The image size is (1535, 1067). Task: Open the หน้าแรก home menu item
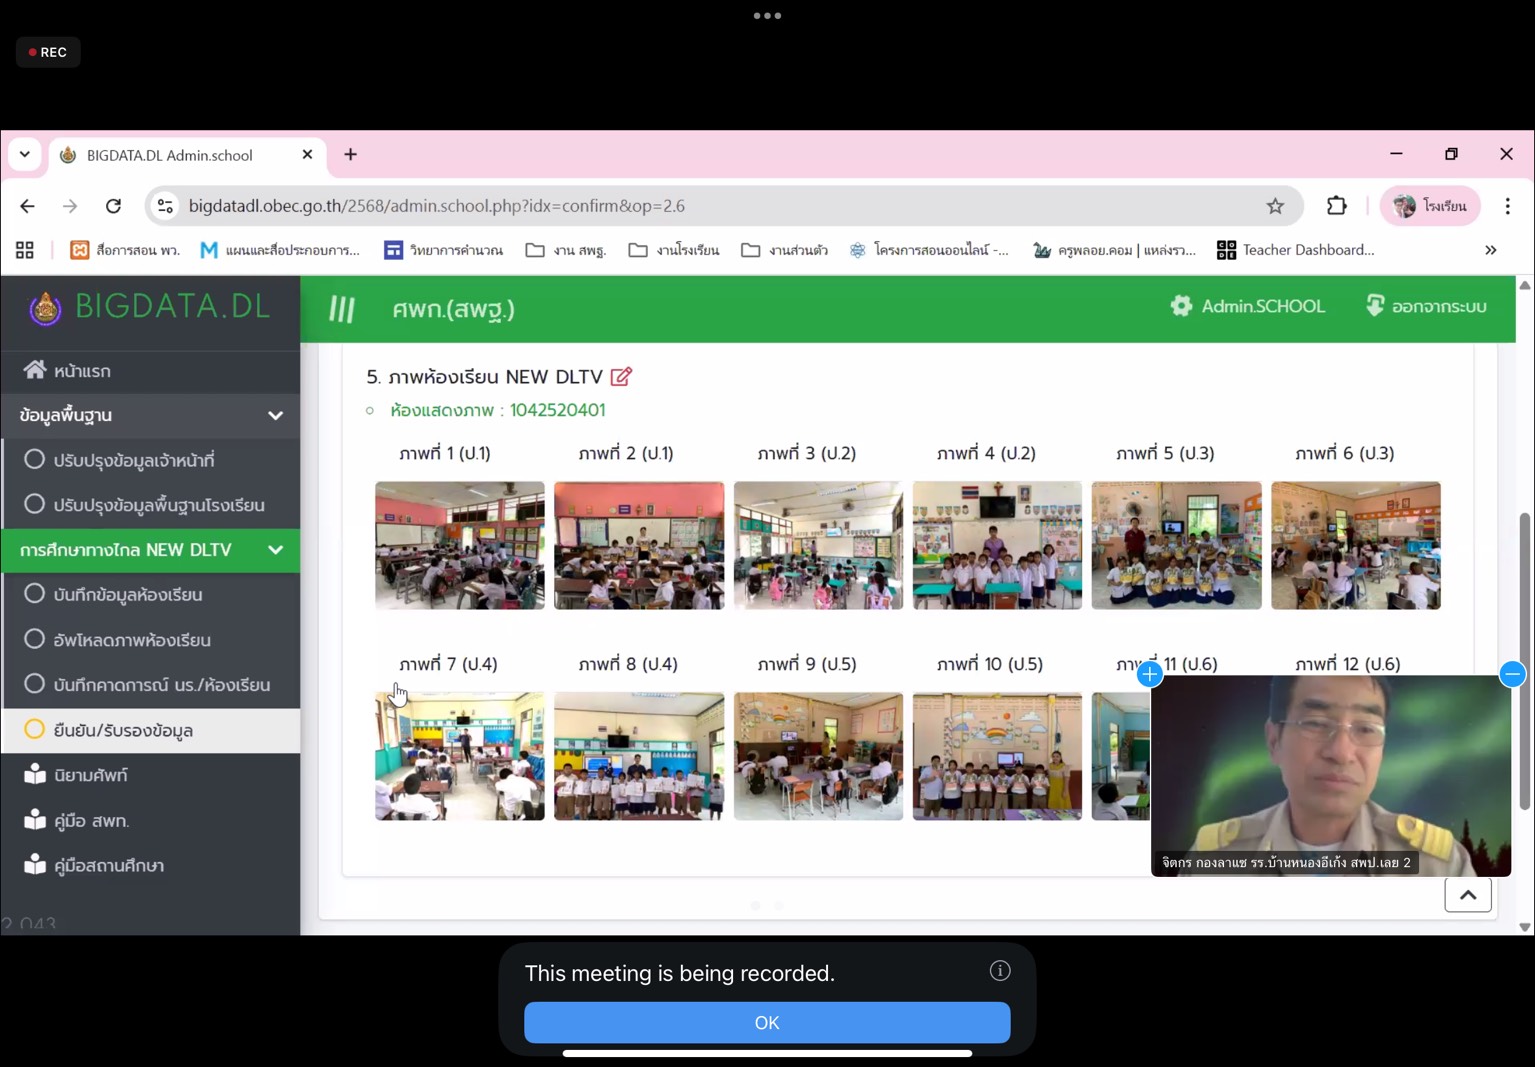(82, 371)
